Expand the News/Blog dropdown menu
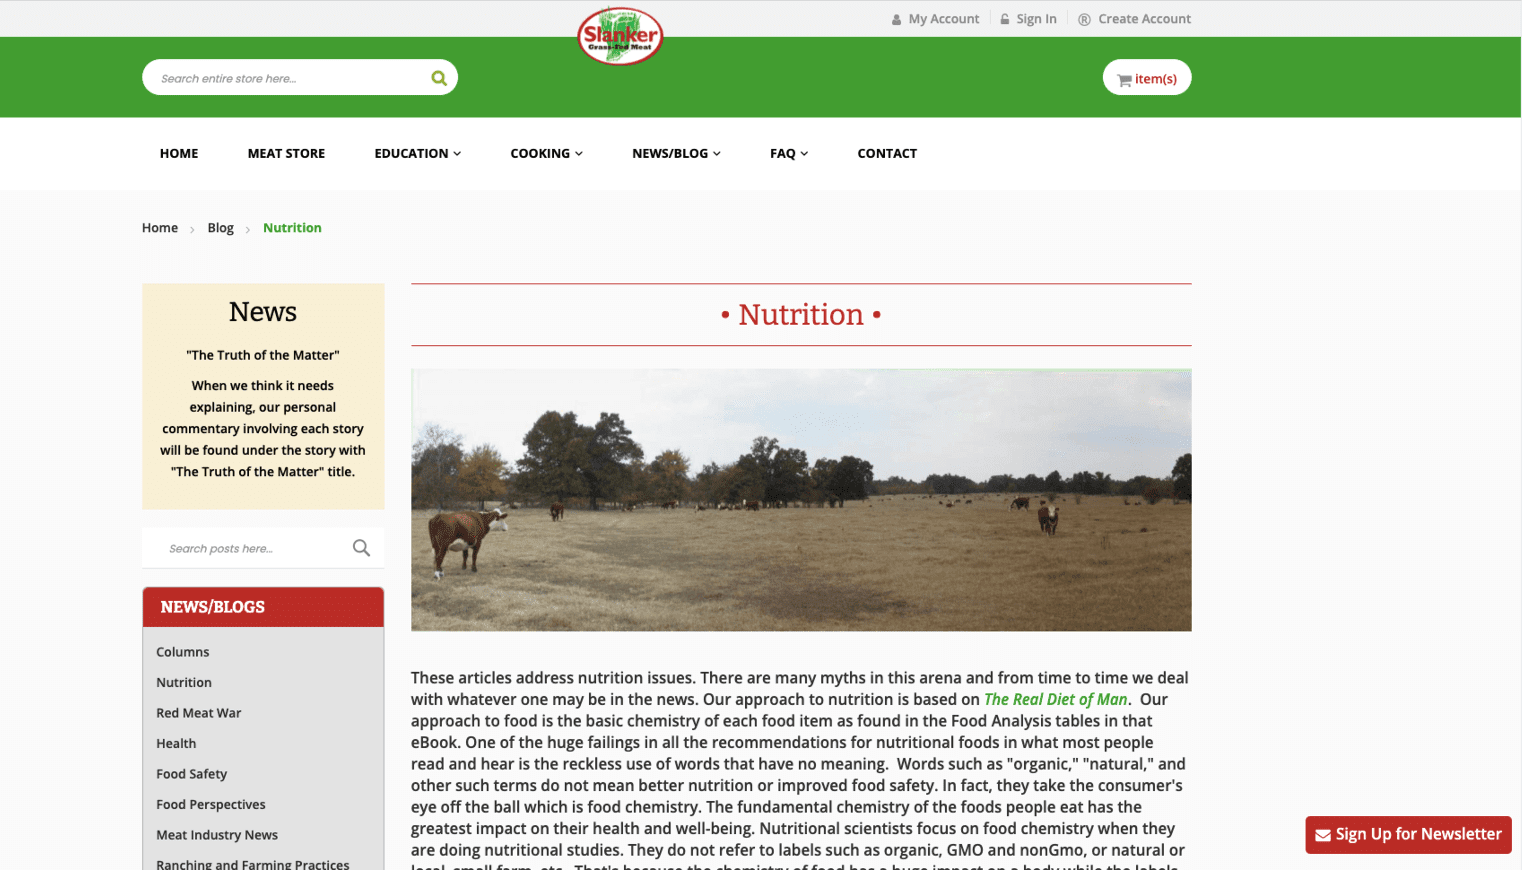This screenshot has height=870, width=1522. point(676,153)
